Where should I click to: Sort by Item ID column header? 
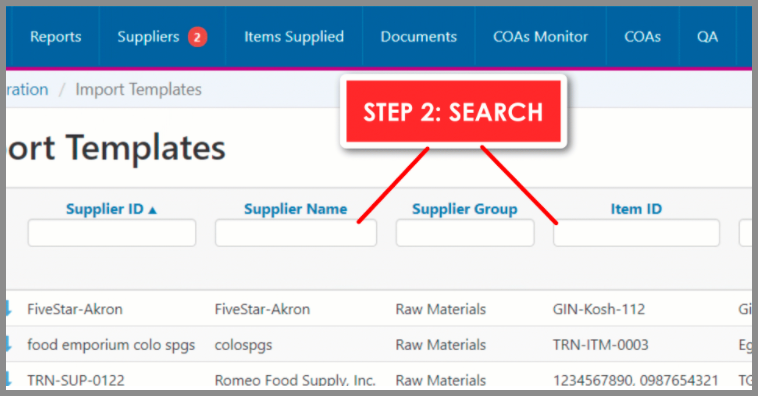pos(636,209)
